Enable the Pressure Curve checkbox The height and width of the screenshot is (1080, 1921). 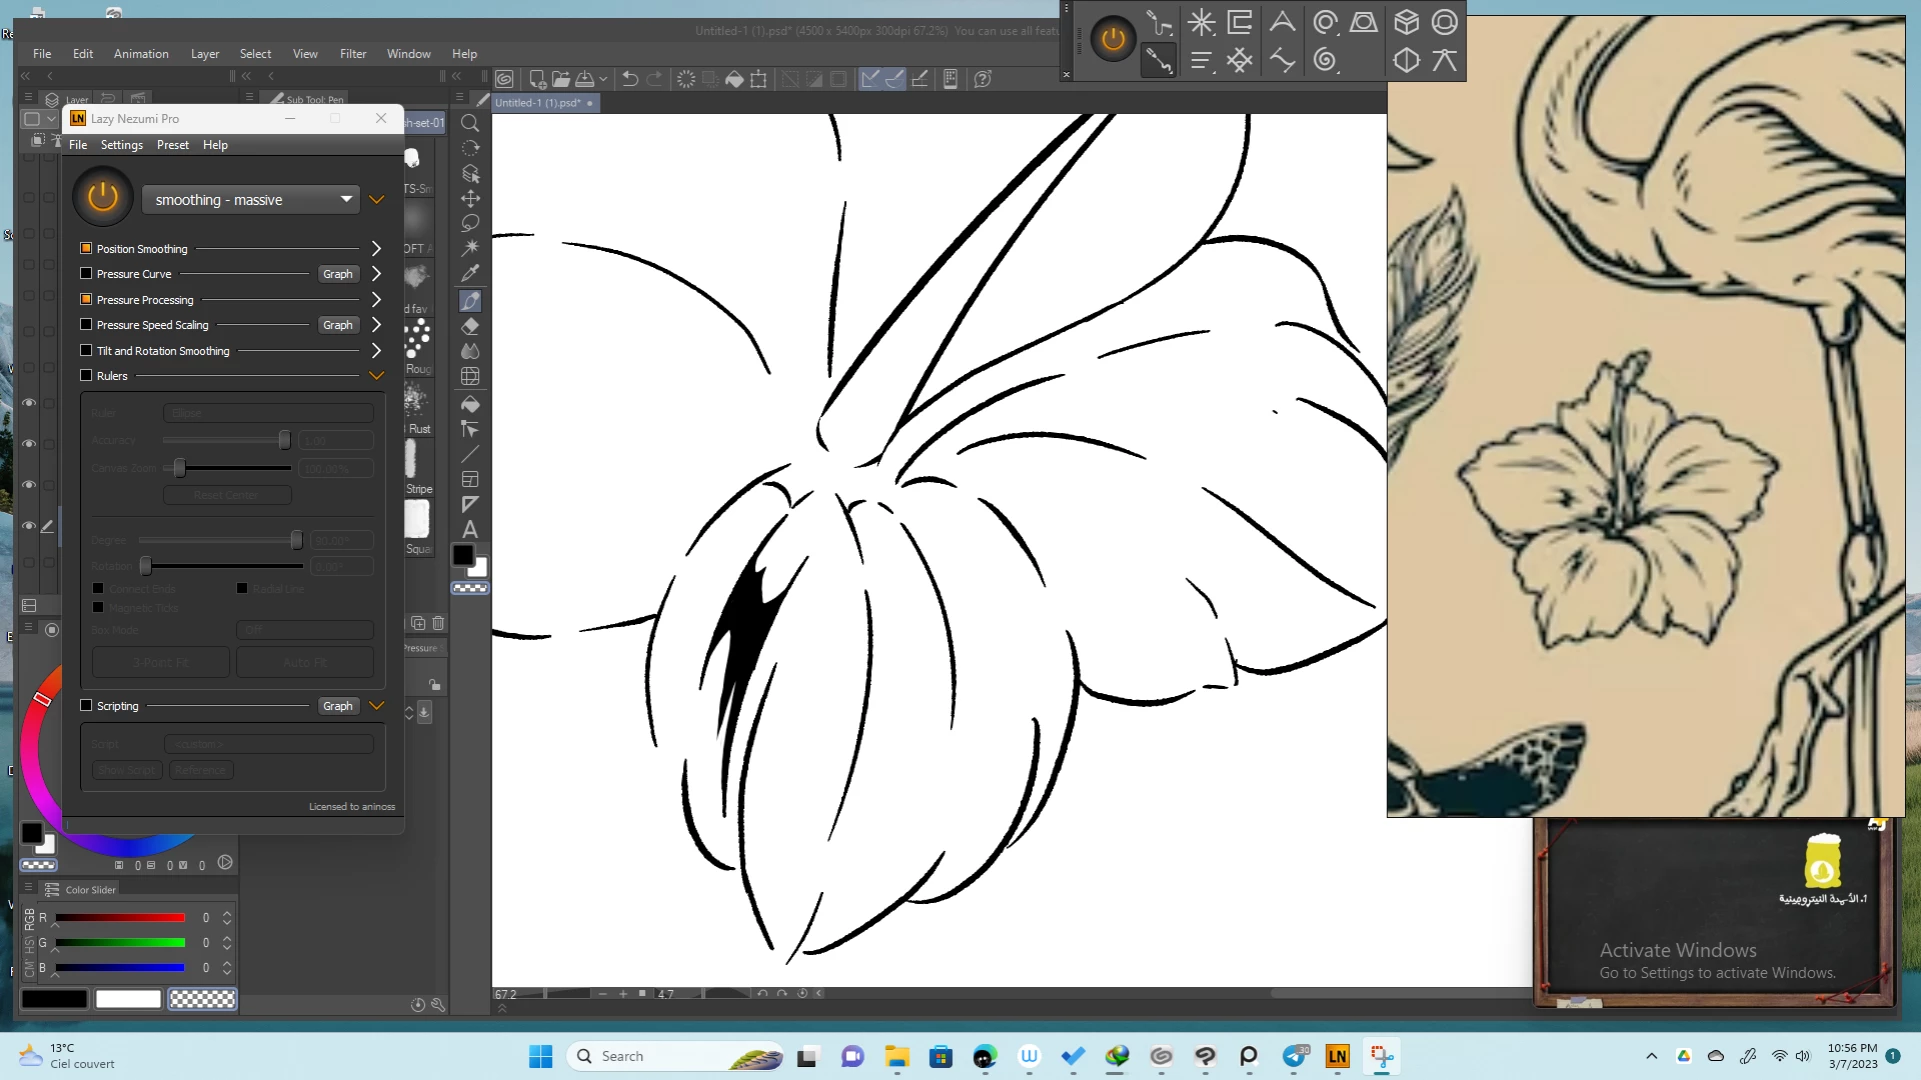coord(86,273)
